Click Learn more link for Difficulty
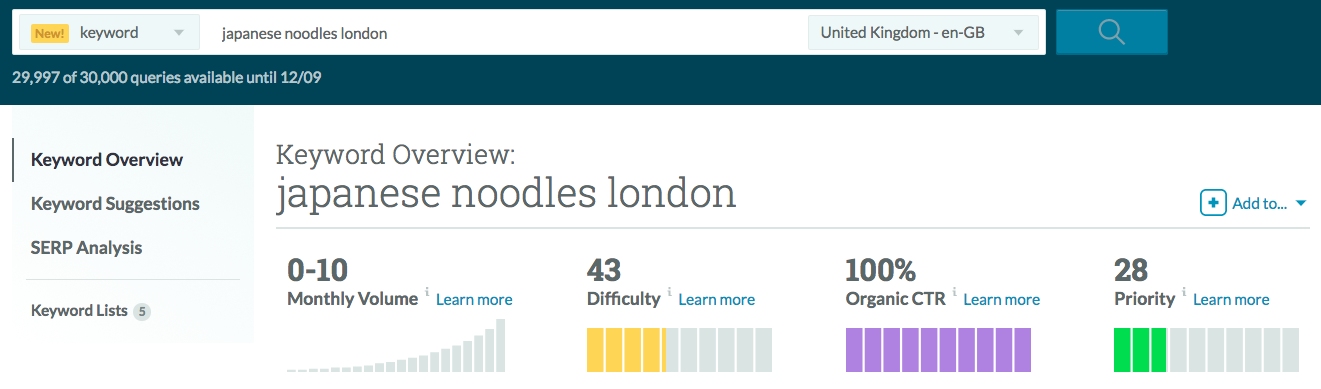This screenshot has height=389, width=1321. click(x=717, y=300)
